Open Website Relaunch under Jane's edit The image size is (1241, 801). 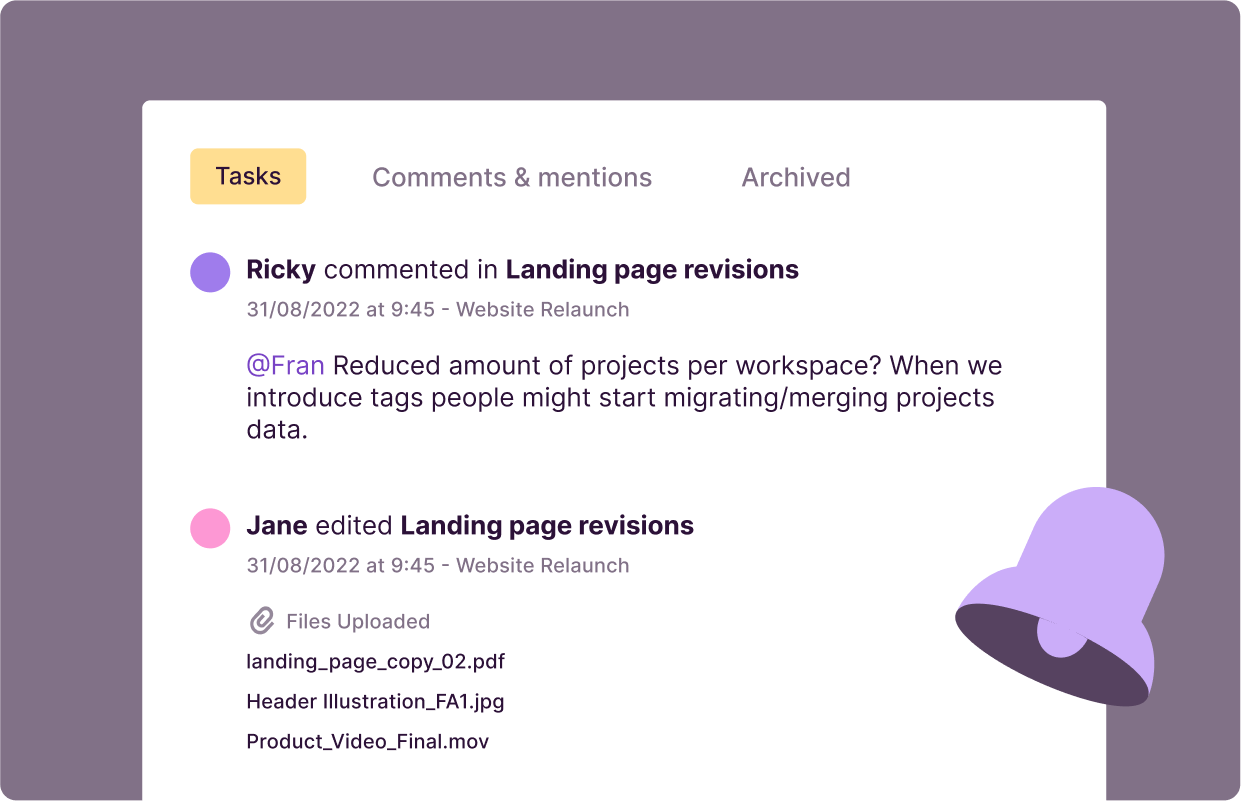[x=543, y=565]
